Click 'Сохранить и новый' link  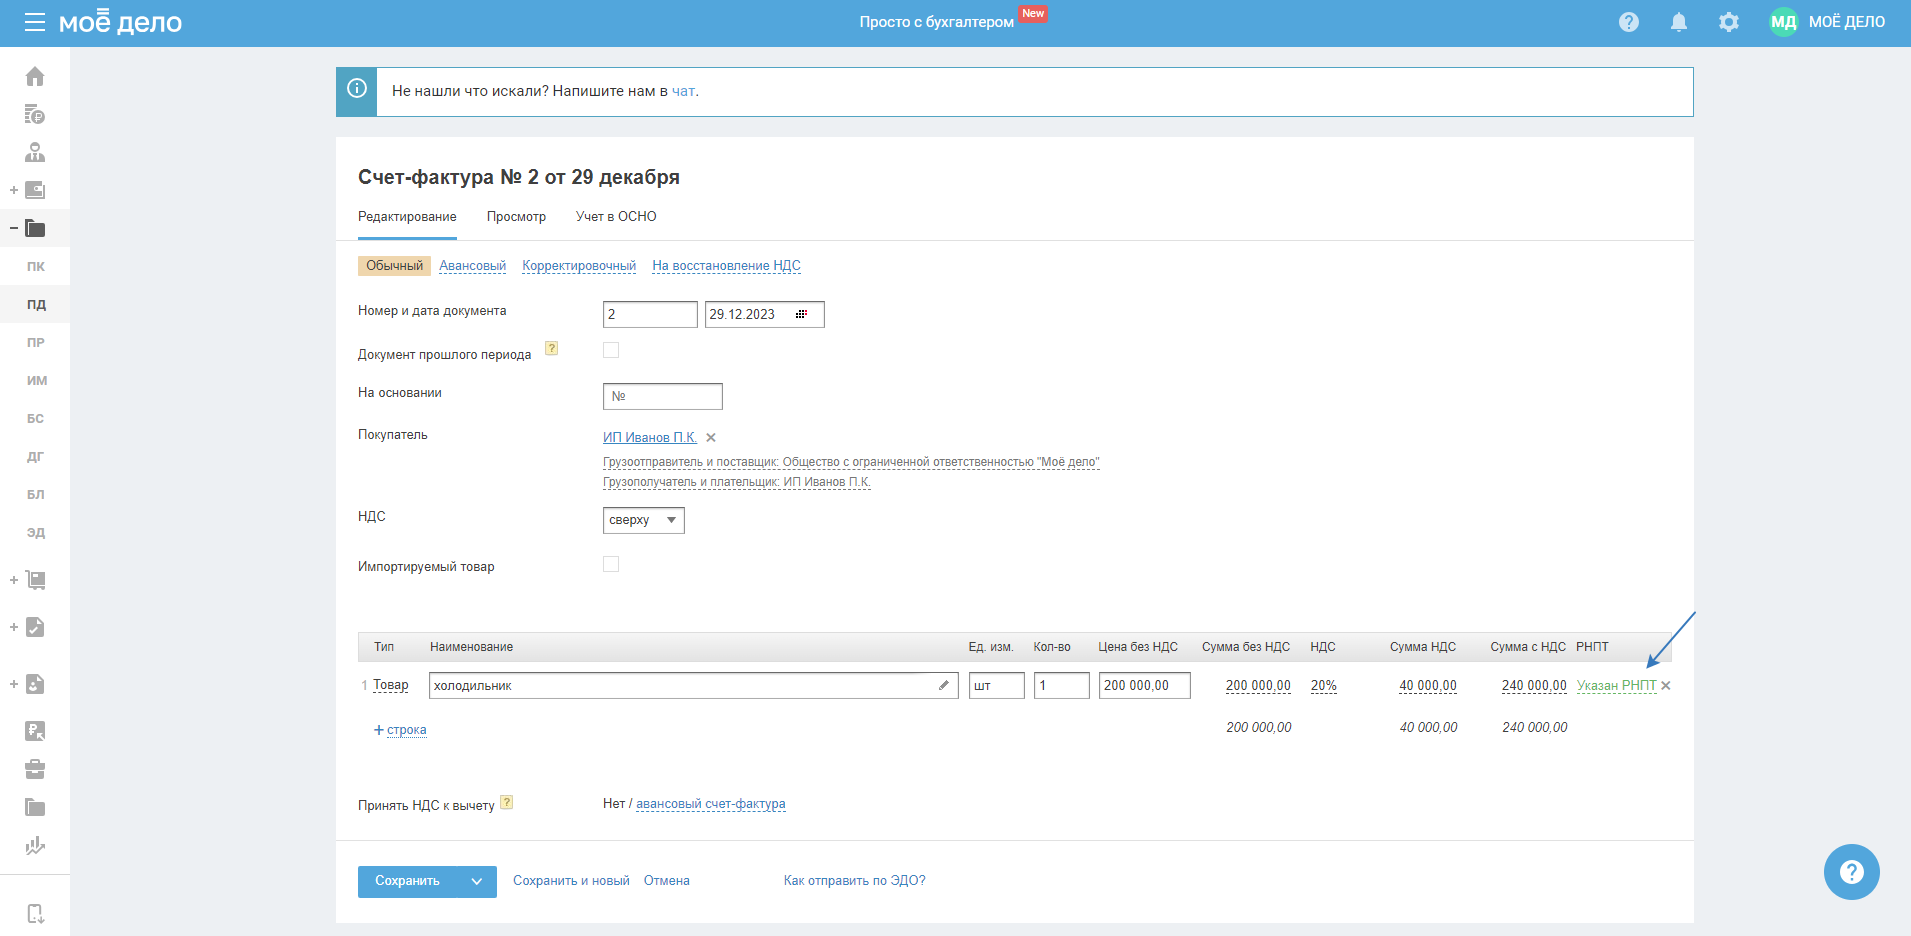[x=571, y=881]
